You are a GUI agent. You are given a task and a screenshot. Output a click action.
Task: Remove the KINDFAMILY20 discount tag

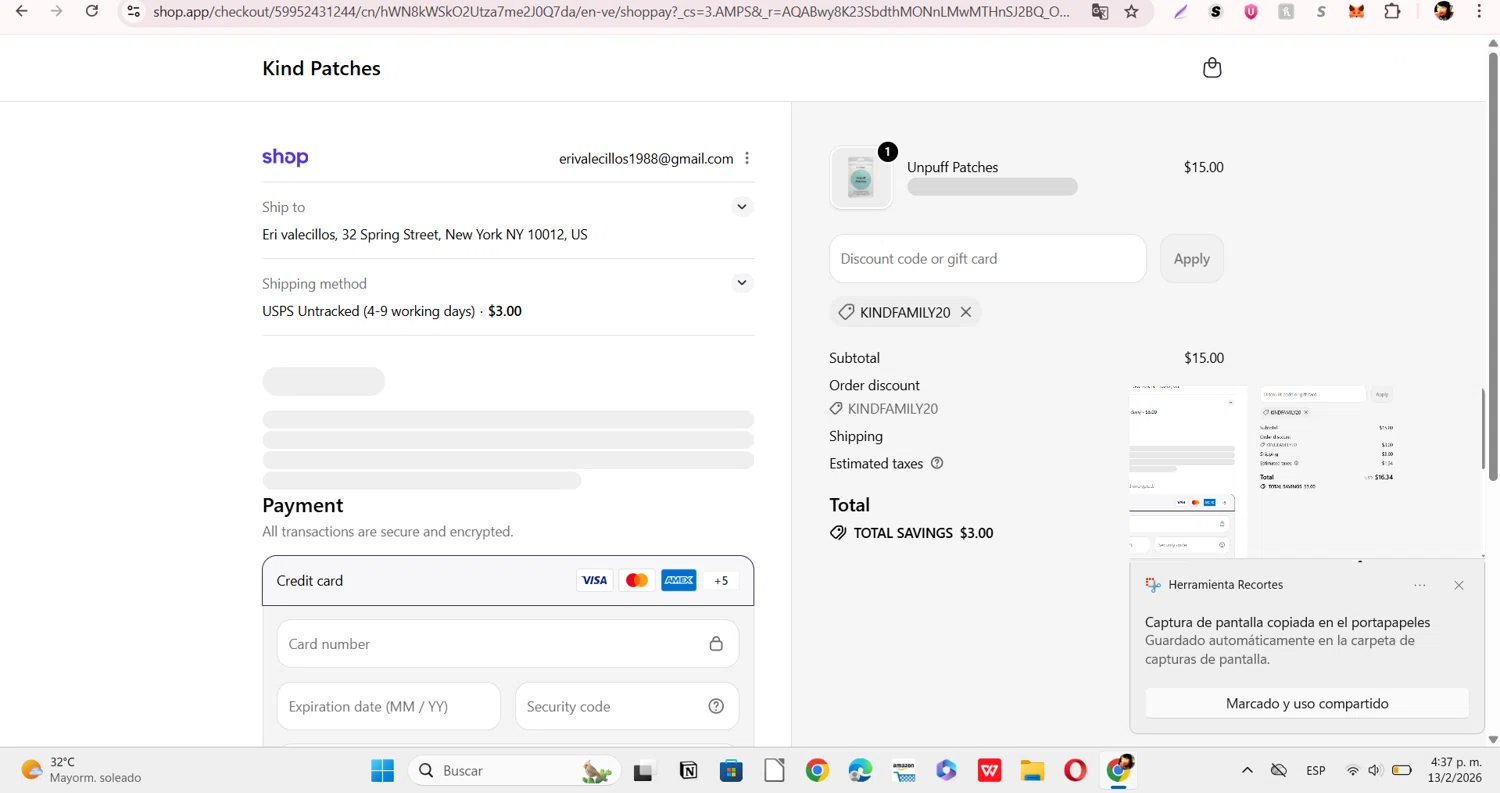[966, 312]
